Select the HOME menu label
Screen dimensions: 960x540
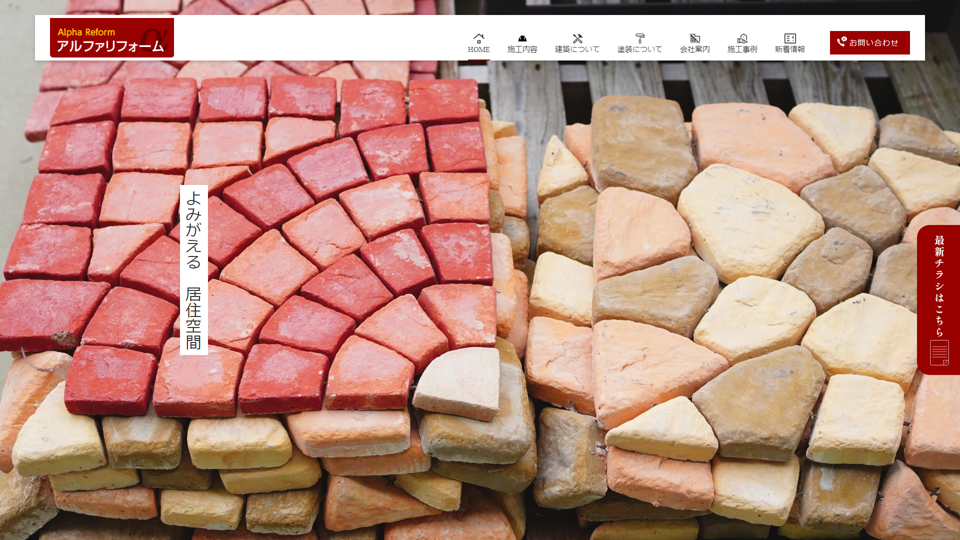(x=479, y=49)
